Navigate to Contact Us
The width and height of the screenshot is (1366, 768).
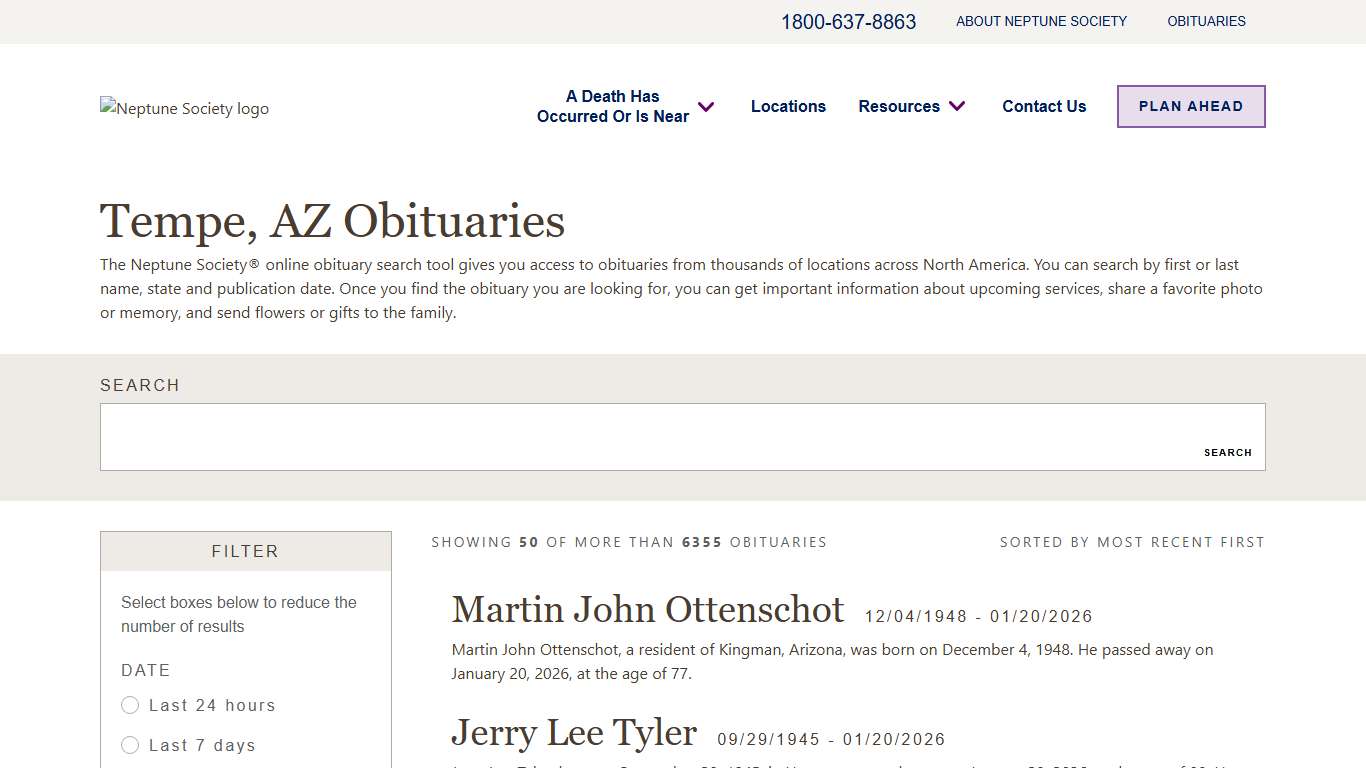pos(1044,106)
